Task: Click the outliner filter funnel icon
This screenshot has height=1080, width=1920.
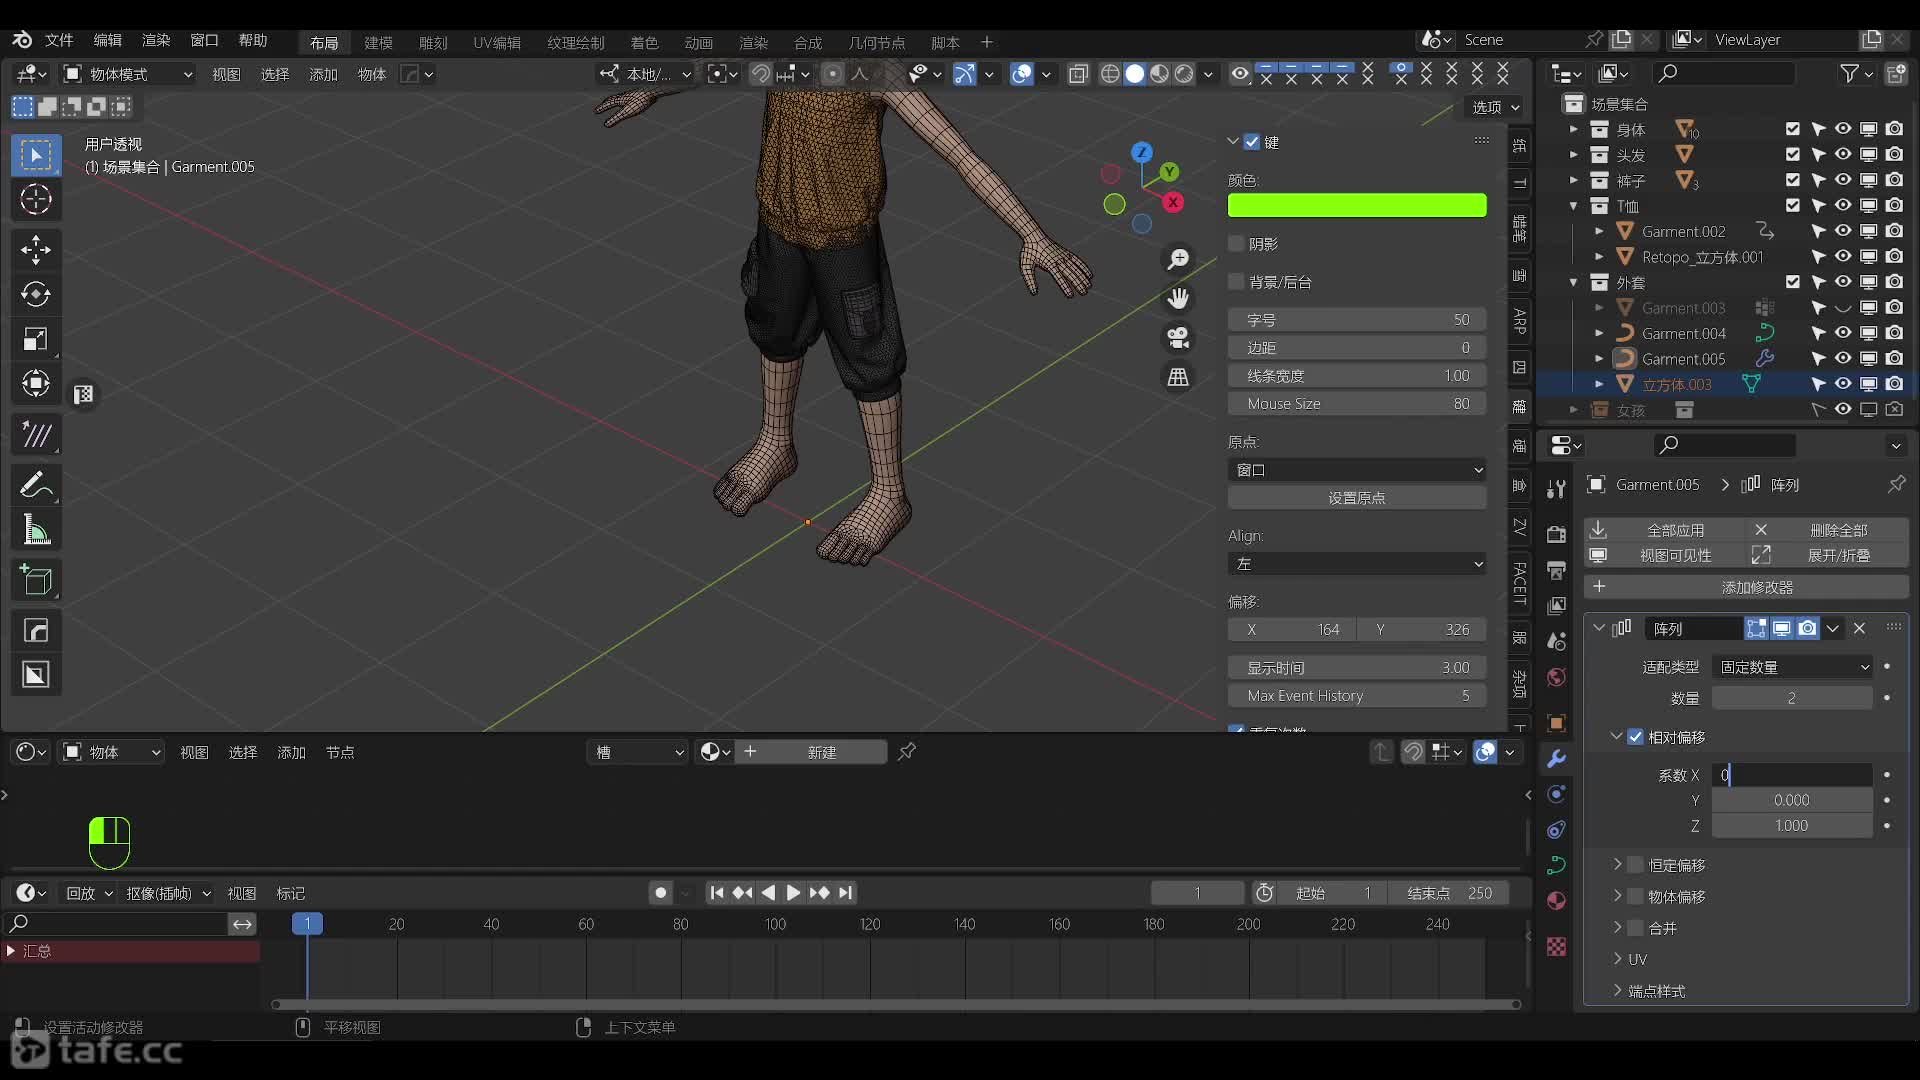Action: [x=1850, y=73]
